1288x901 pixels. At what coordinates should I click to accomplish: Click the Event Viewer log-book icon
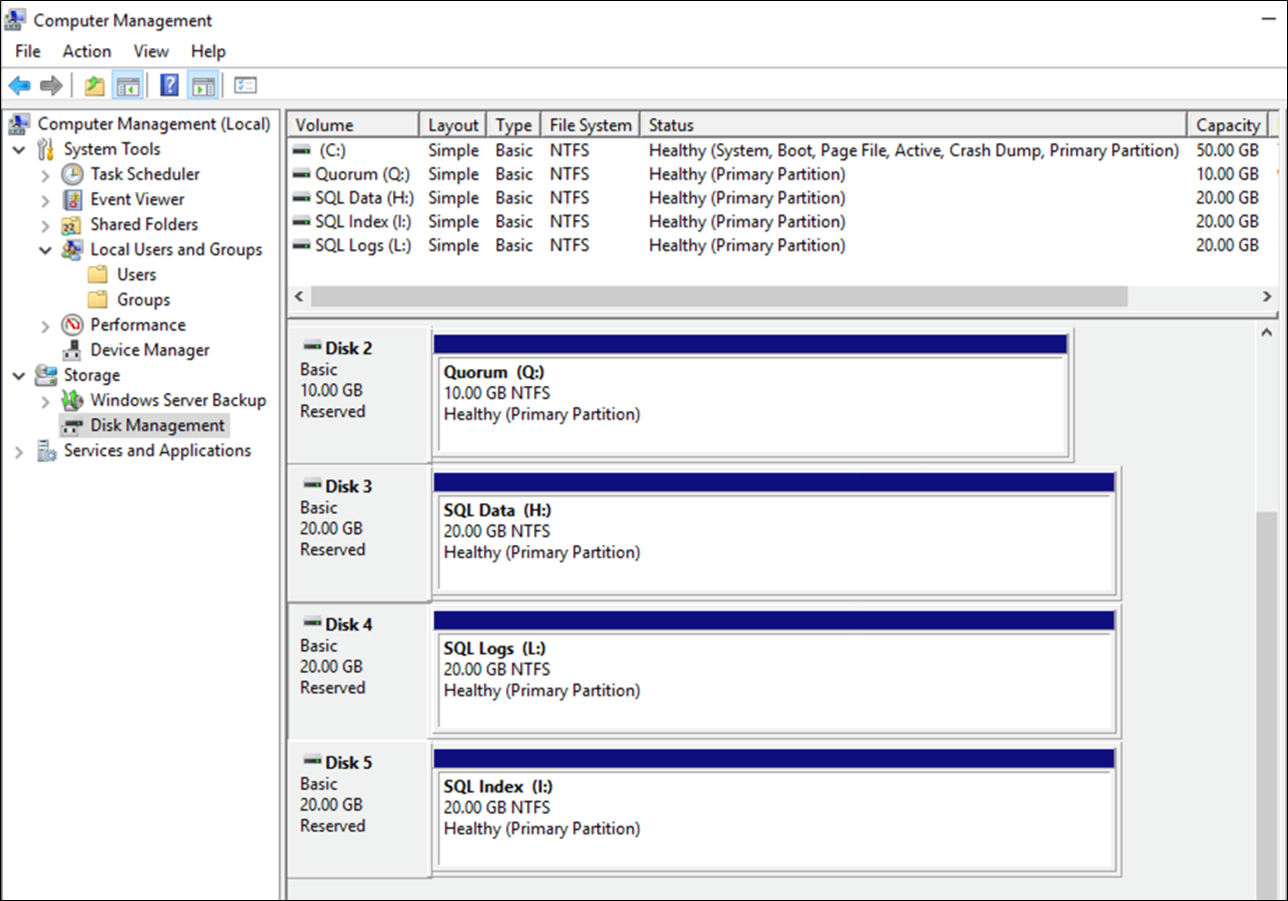point(72,199)
